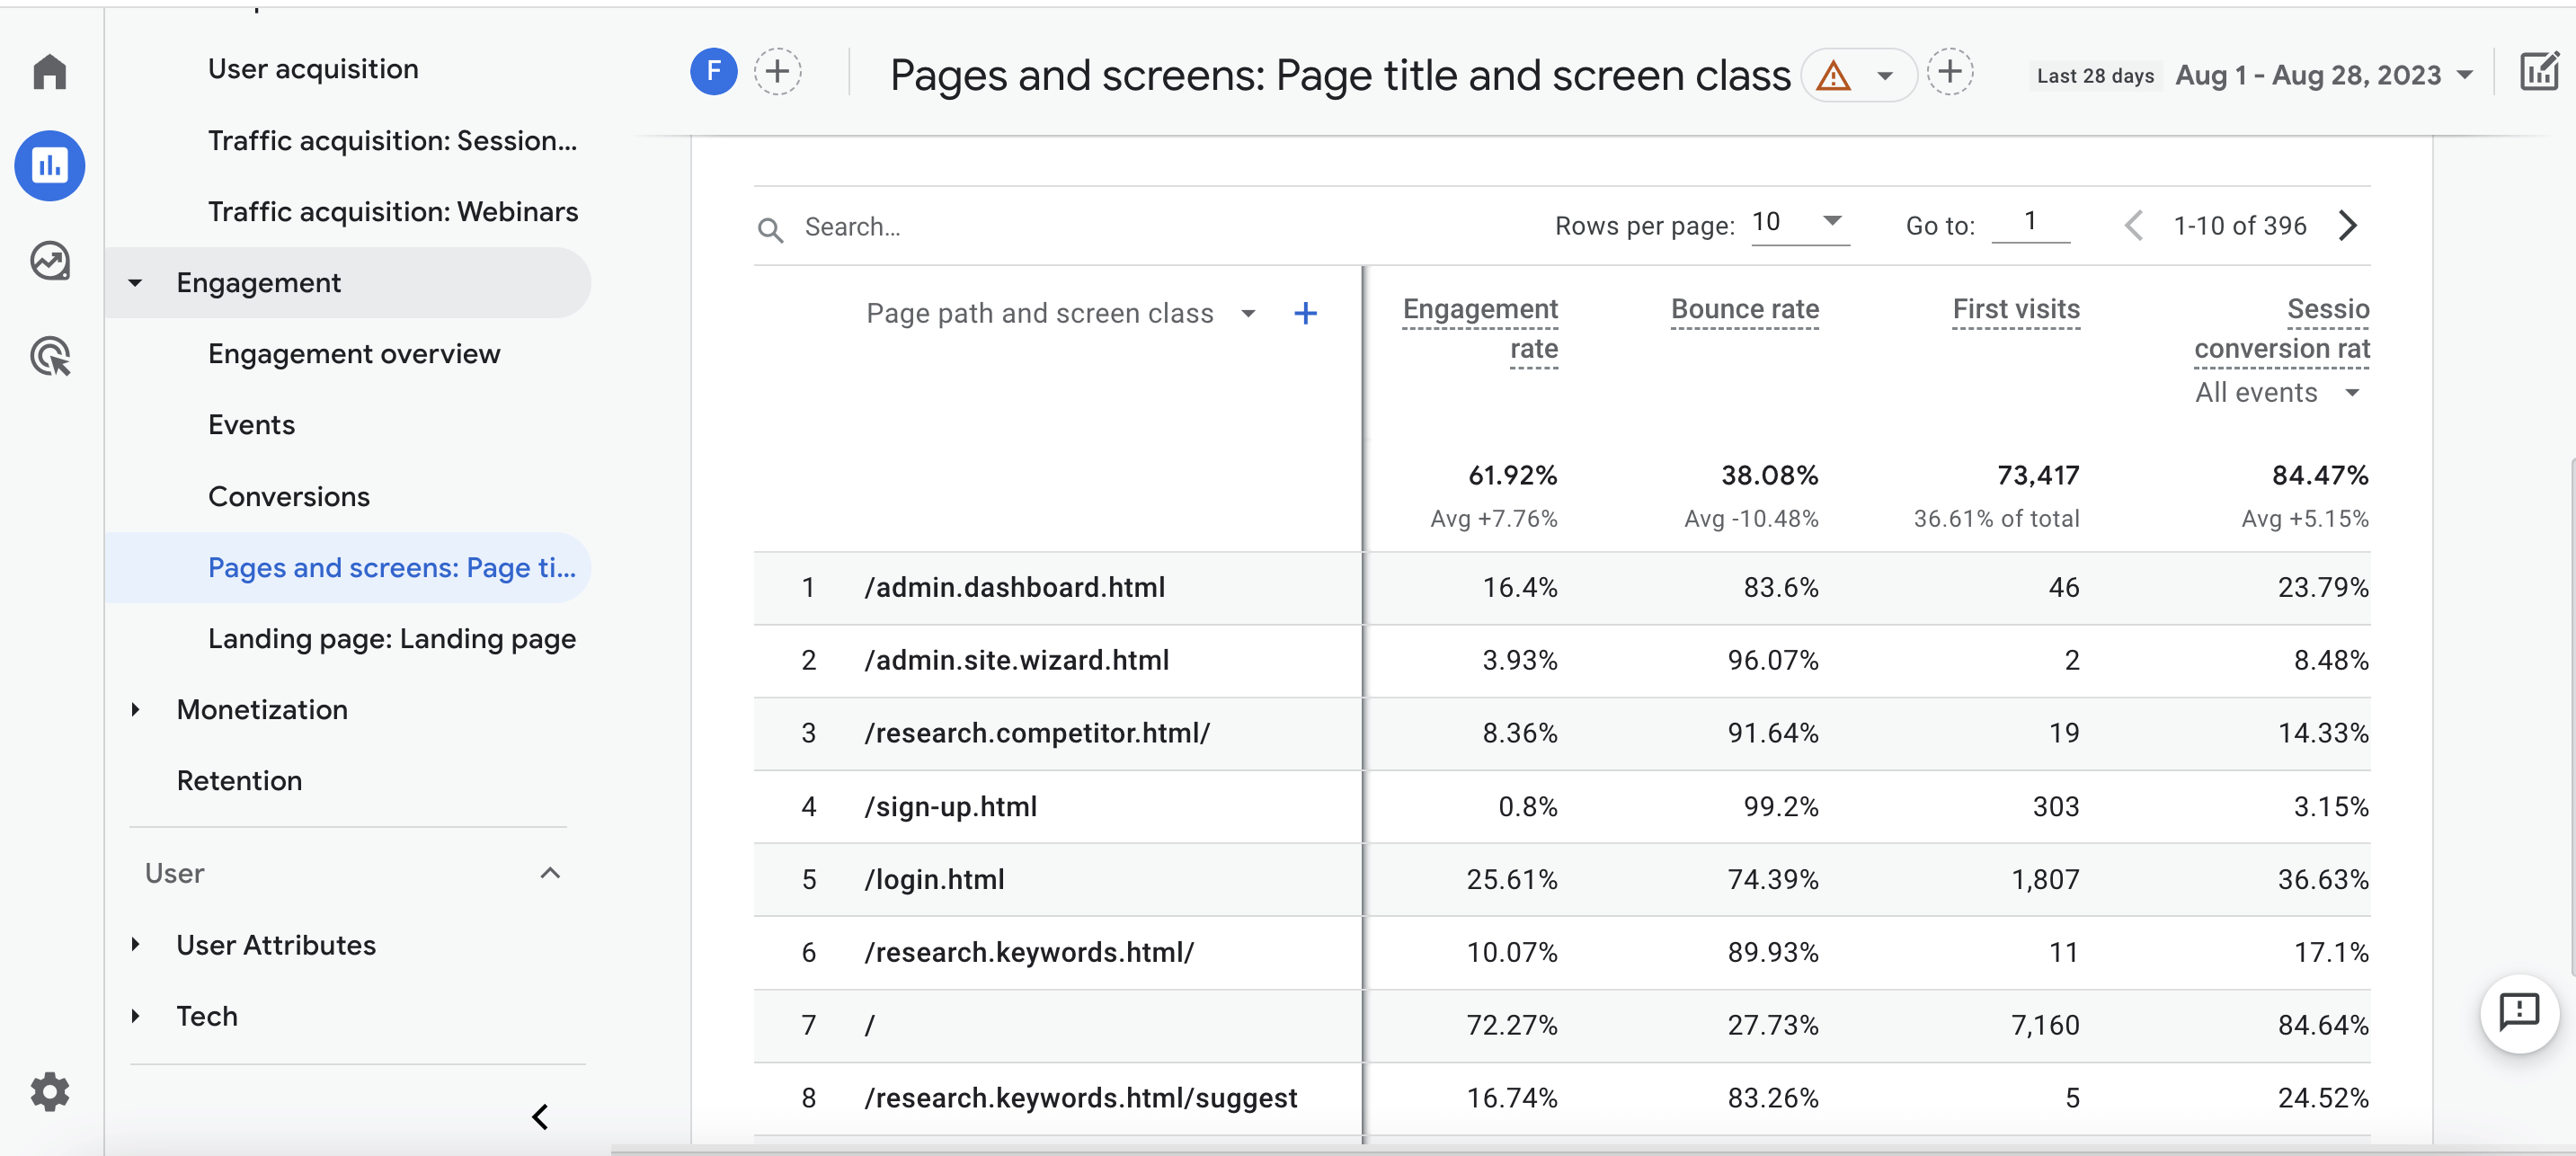Image resolution: width=2576 pixels, height=1156 pixels.
Task: Open the All events dropdown
Action: click(x=2276, y=393)
